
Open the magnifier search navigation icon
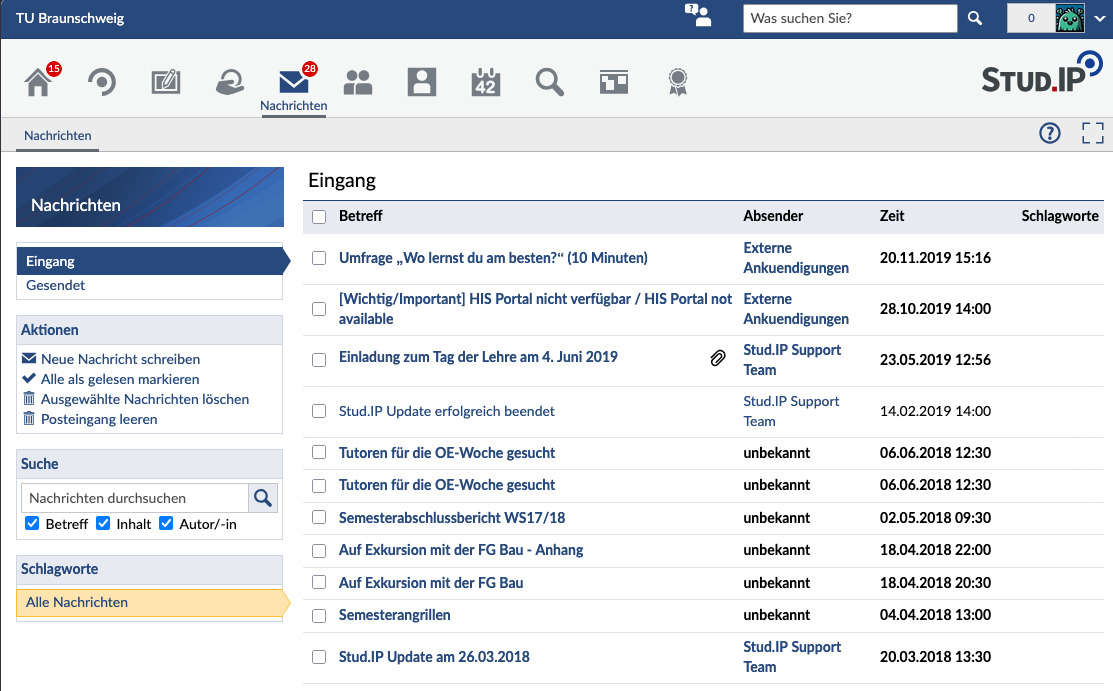549,82
